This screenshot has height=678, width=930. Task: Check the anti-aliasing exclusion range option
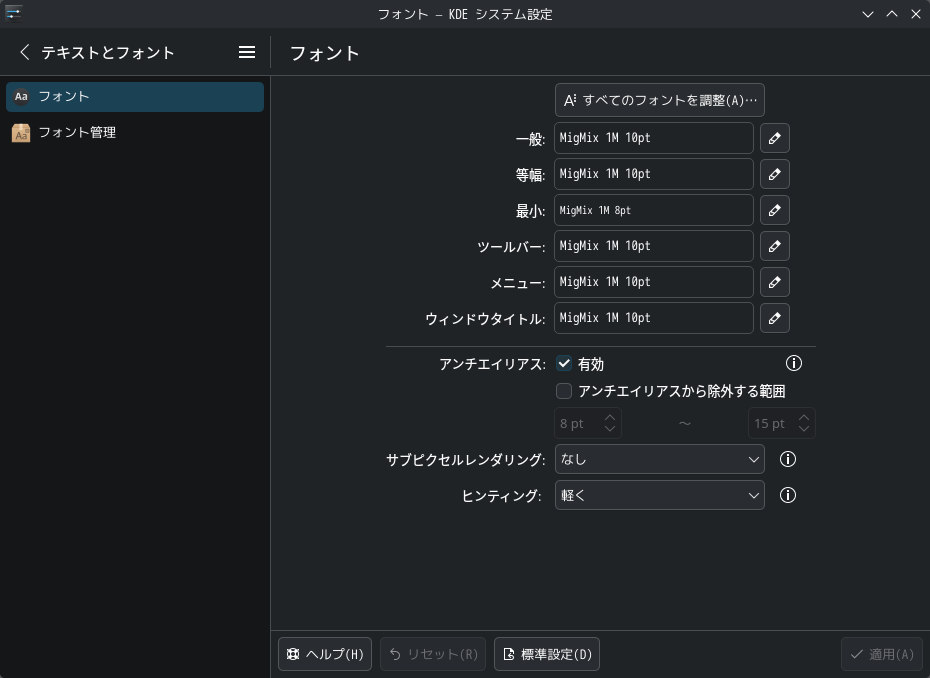click(564, 391)
